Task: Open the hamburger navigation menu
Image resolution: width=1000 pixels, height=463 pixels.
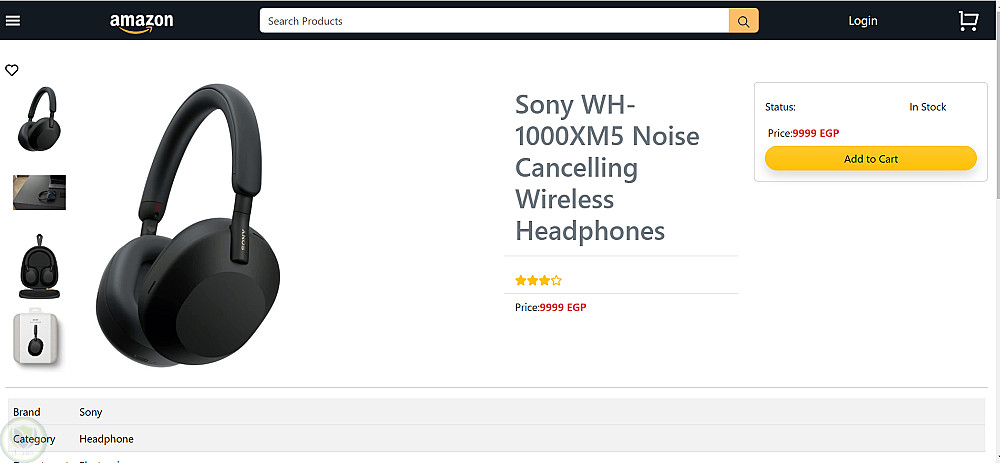Action: (x=13, y=21)
